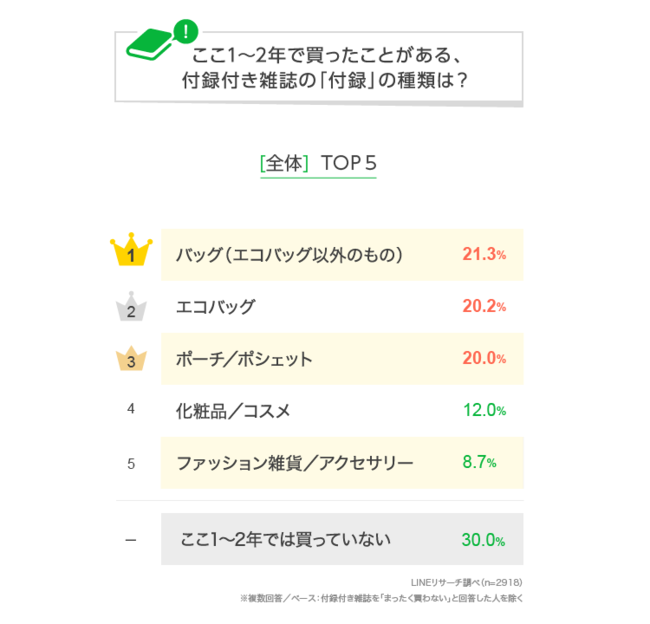Select the エコバッグ row label
The image size is (650, 624).
(216, 307)
